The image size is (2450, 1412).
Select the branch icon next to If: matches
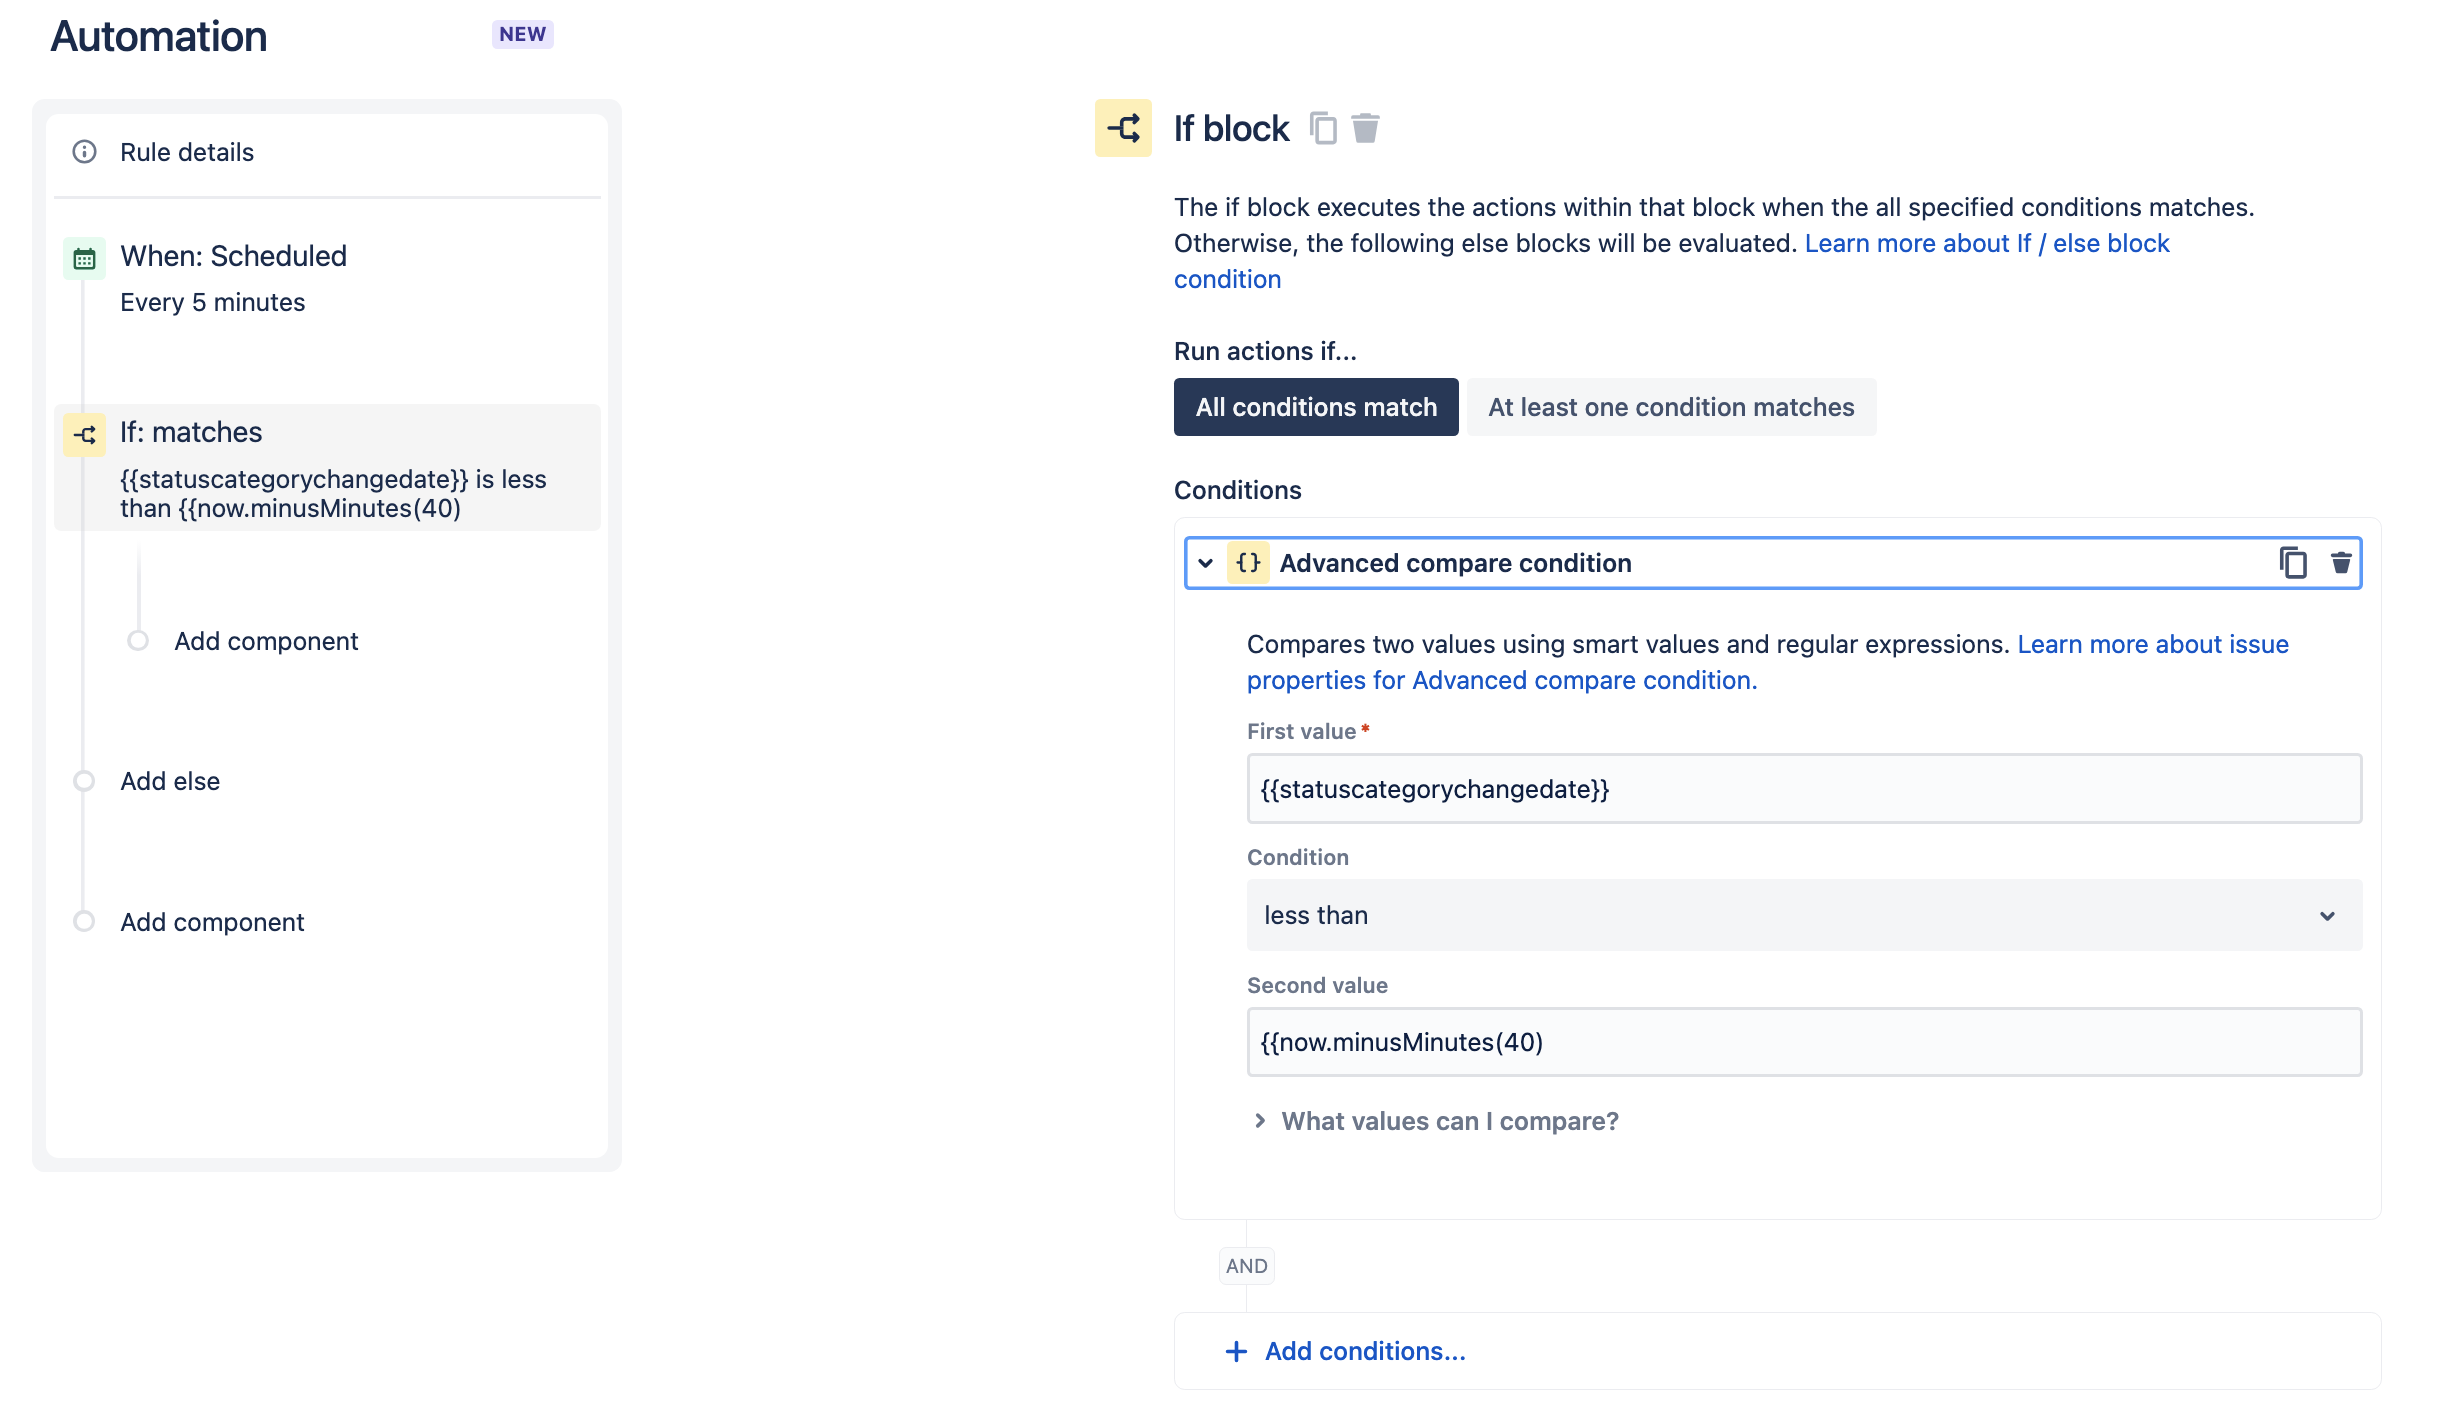(x=84, y=435)
